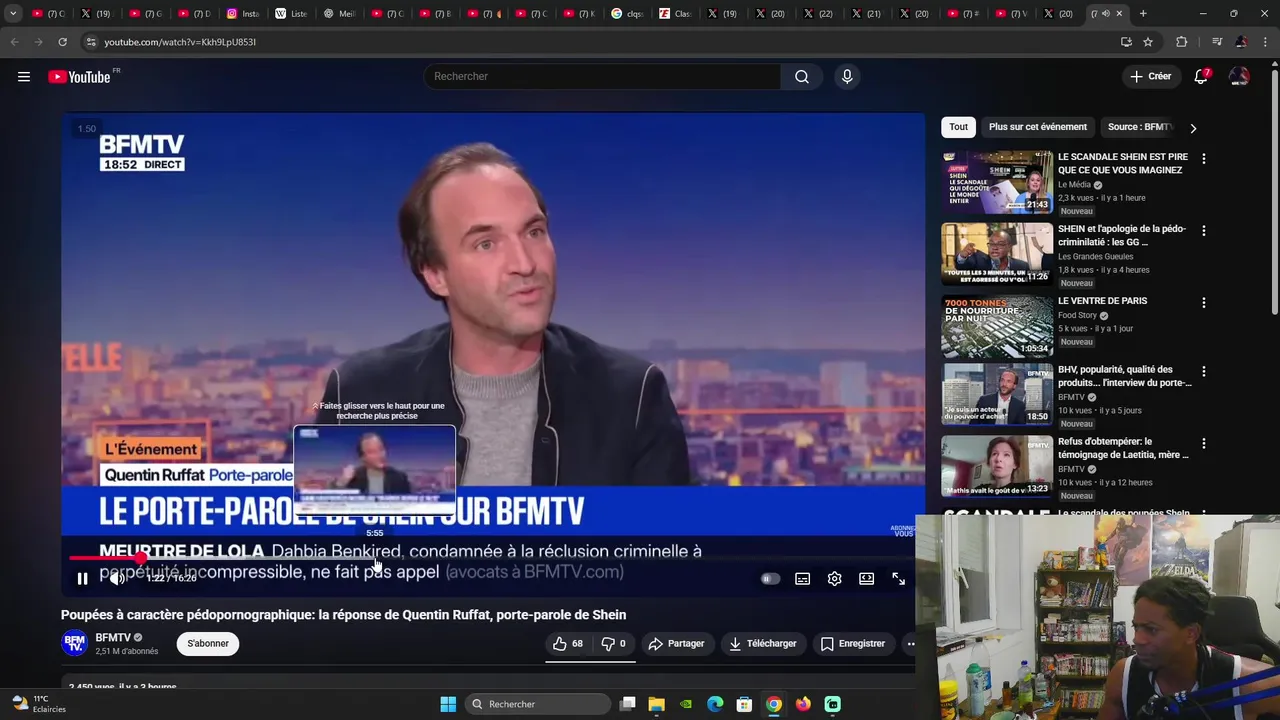This screenshot has height=720, width=1280.
Task: Click the search magnifier button on YouTube
Action: pos(802,77)
